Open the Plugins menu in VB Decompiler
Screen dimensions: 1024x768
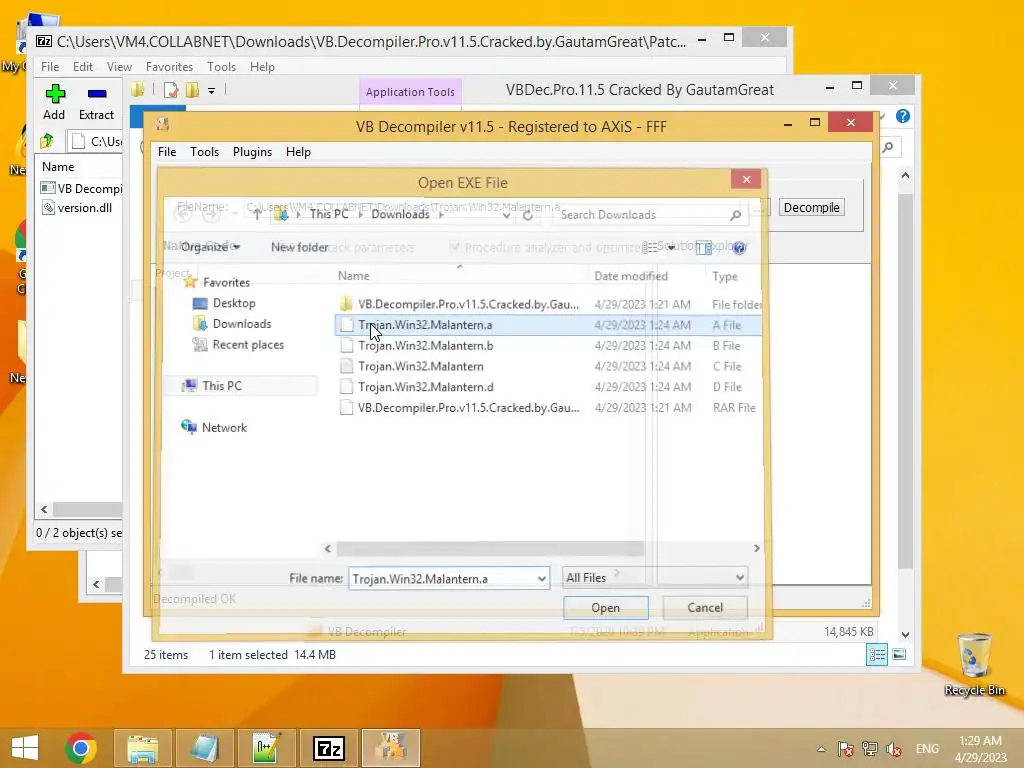click(252, 152)
